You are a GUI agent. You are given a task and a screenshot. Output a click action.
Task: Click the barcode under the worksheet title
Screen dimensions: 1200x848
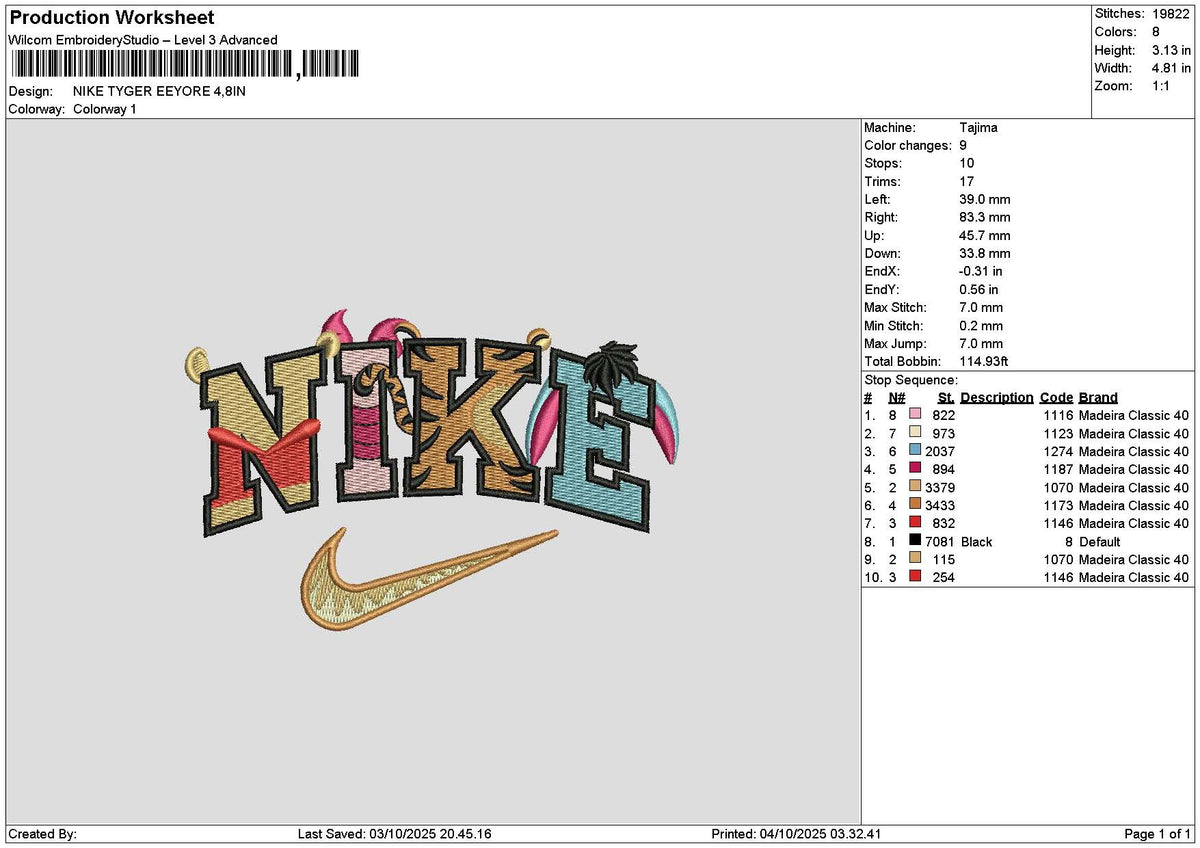click(x=183, y=65)
